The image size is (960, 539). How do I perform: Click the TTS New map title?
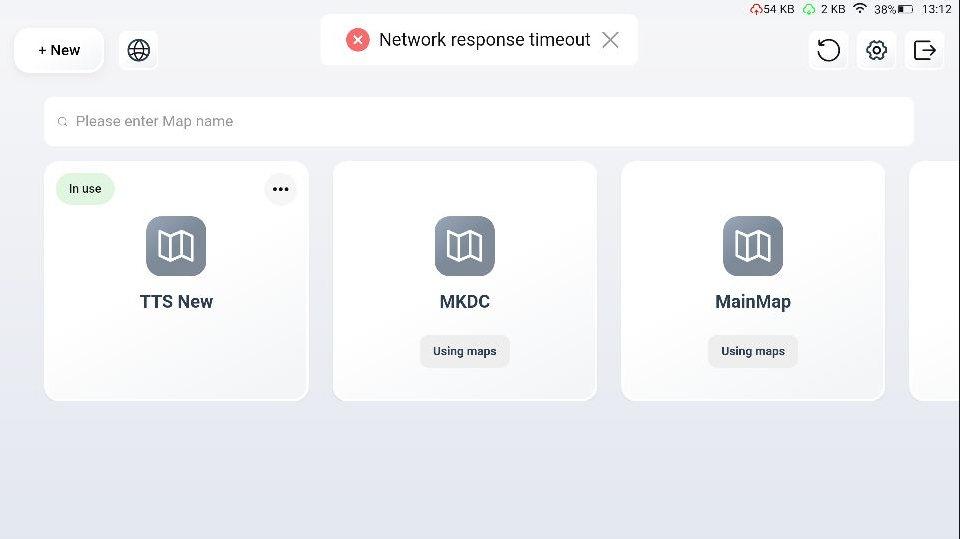pyautogui.click(x=176, y=302)
